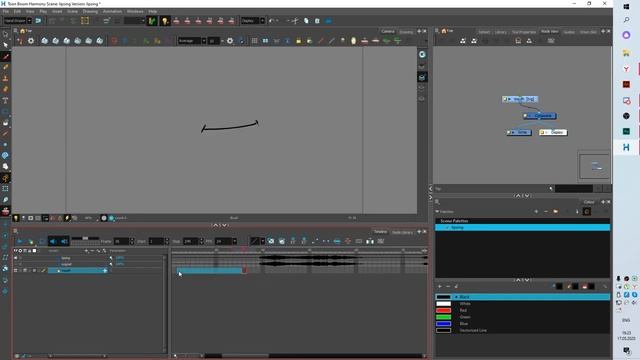The image size is (640, 360).
Task: Increase the Start stepper value
Action: [x=167, y=240]
